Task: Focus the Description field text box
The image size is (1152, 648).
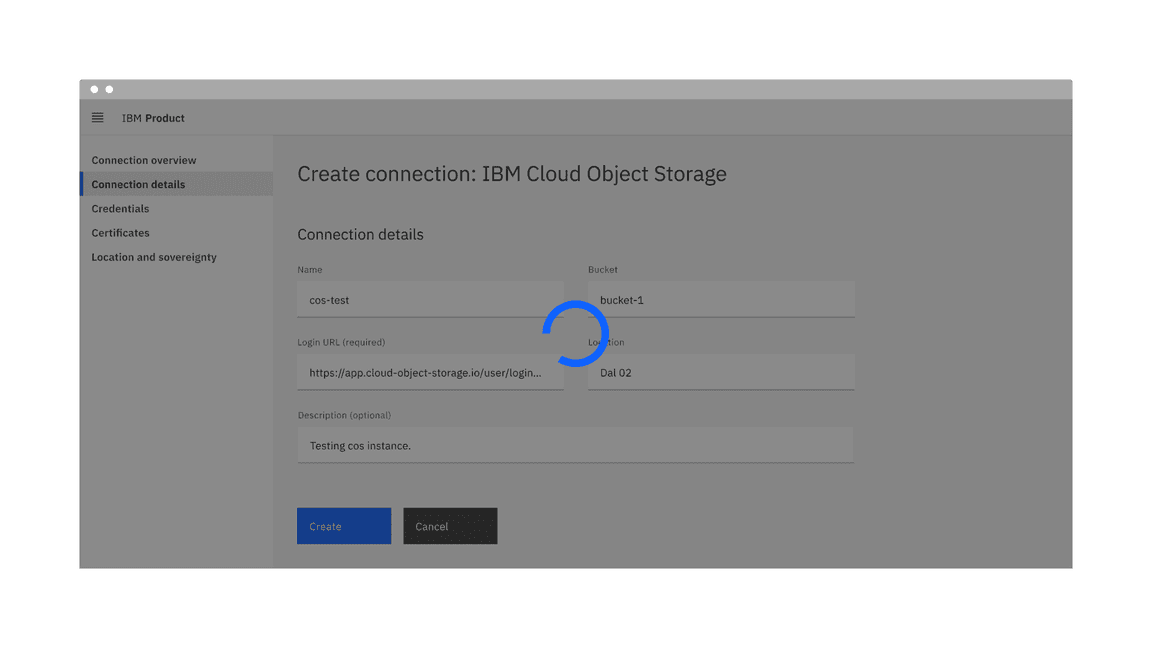Action: click(x=575, y=446)
